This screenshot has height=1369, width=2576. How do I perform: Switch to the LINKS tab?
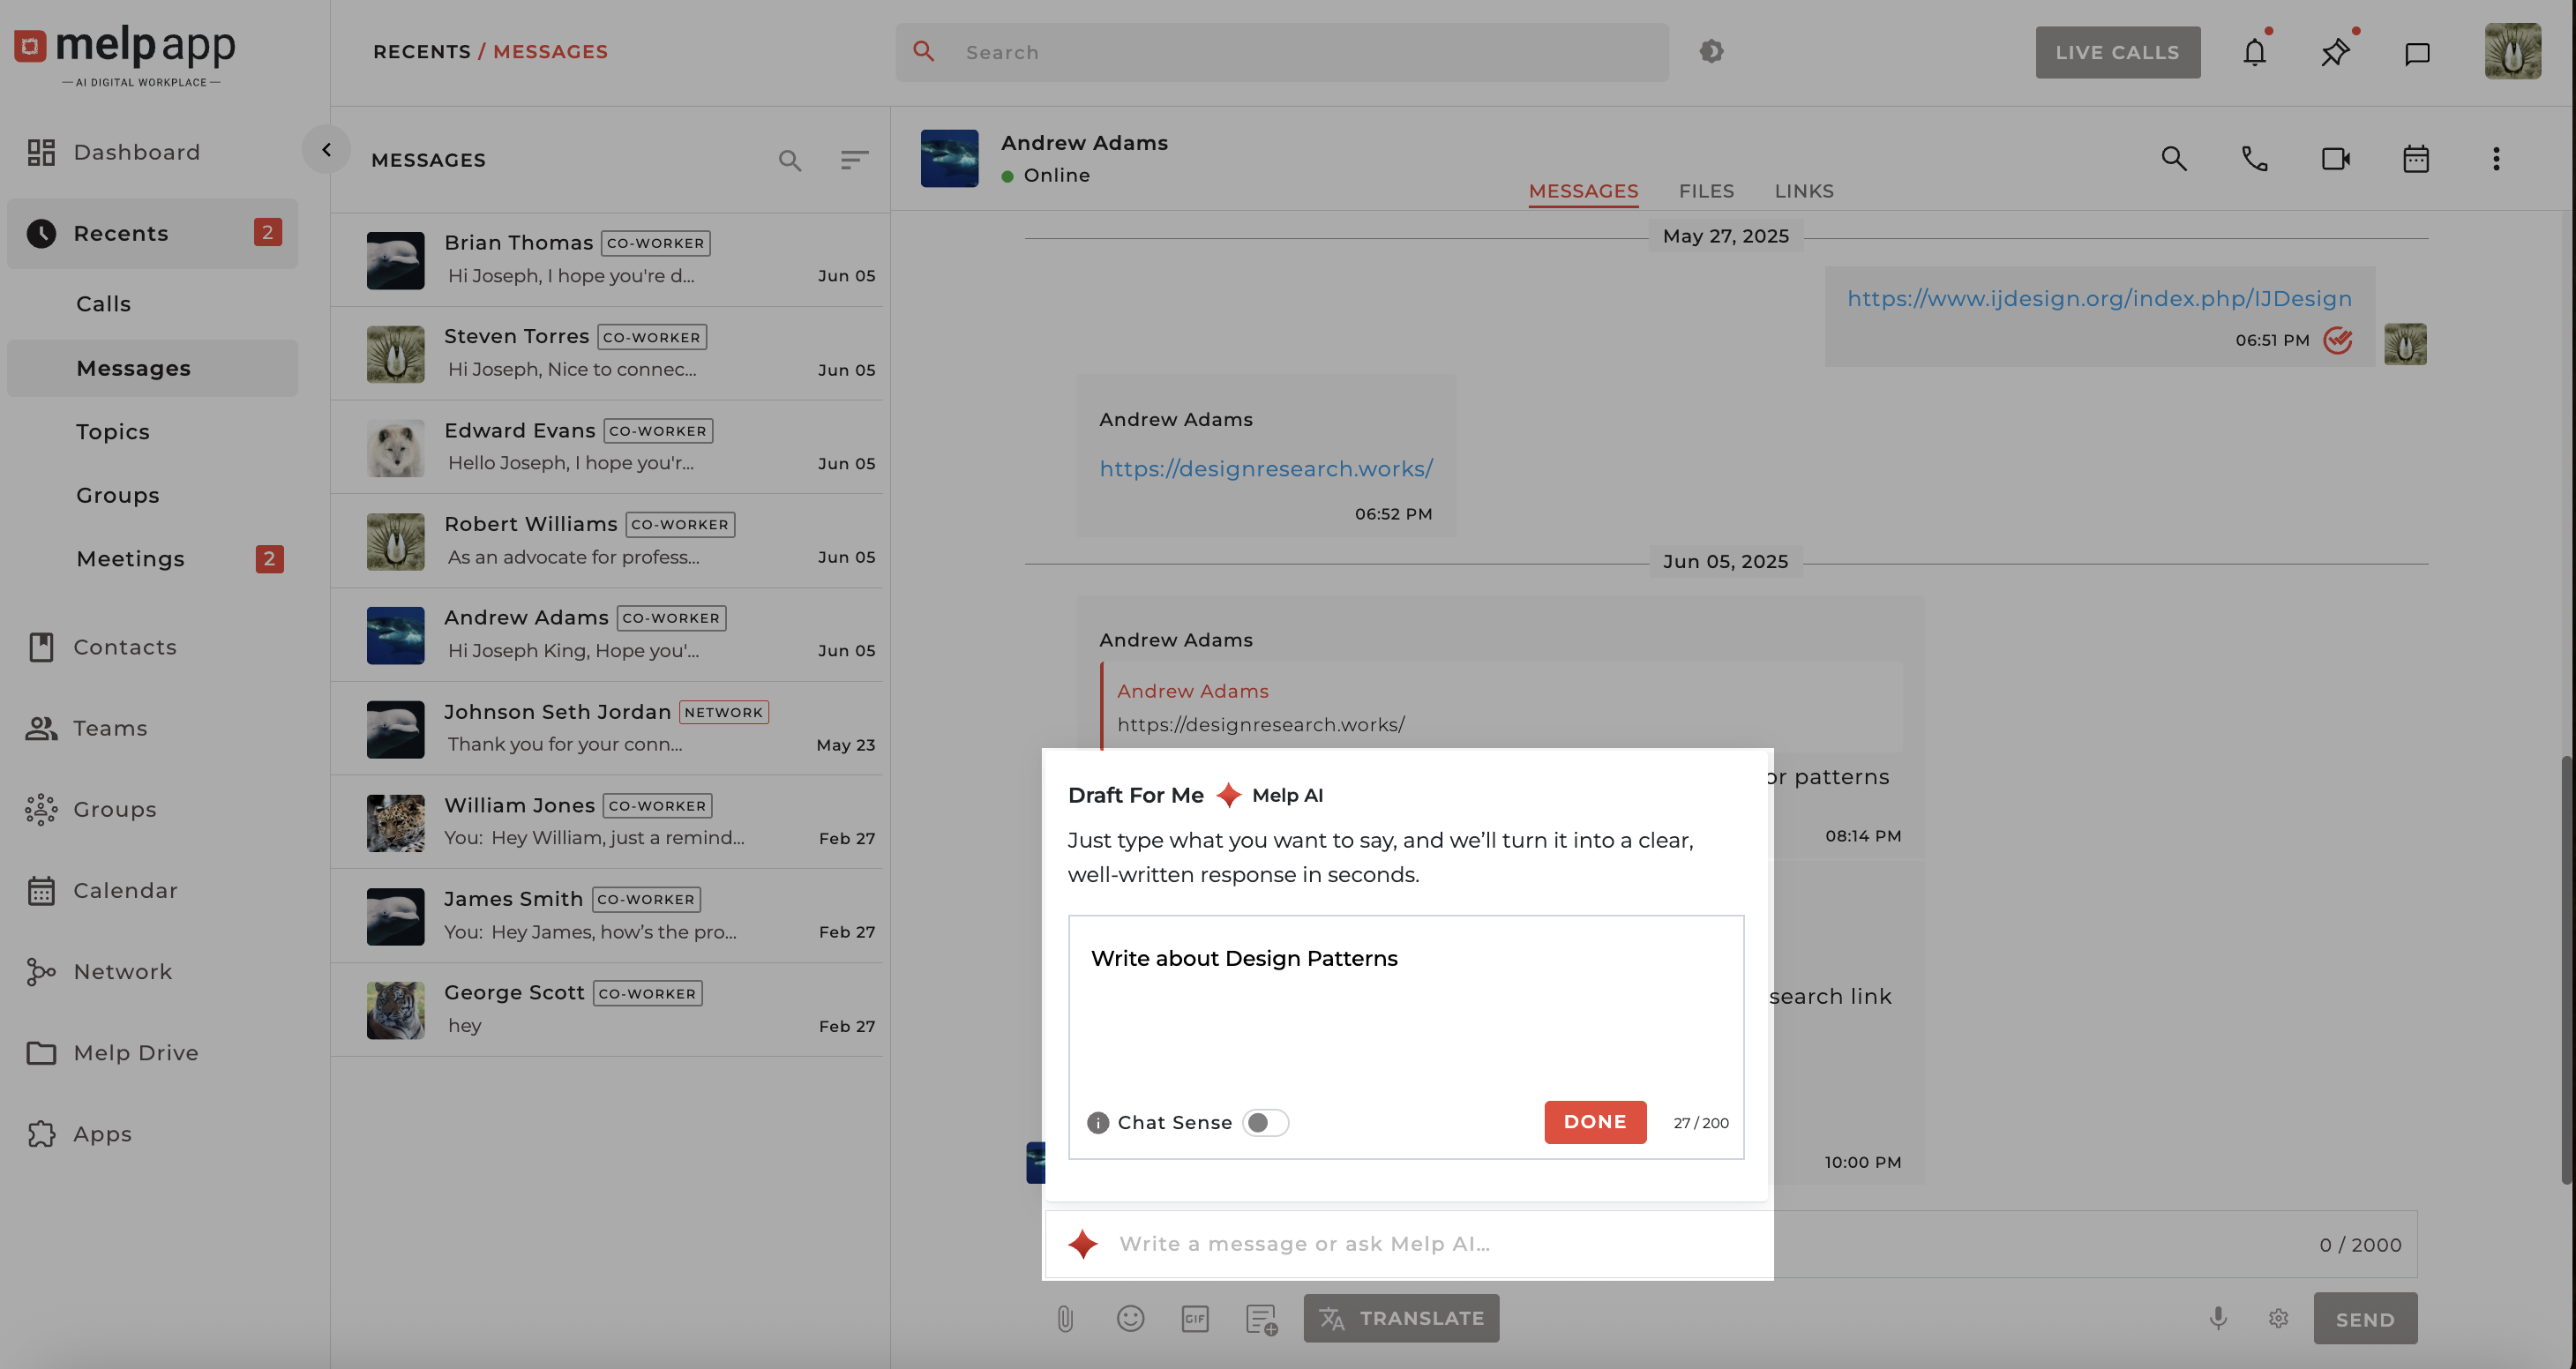pos(1804,191)
